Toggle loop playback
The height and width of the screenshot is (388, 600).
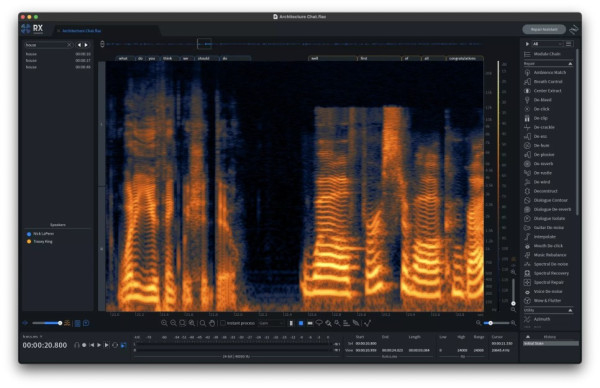coord(115,345)
